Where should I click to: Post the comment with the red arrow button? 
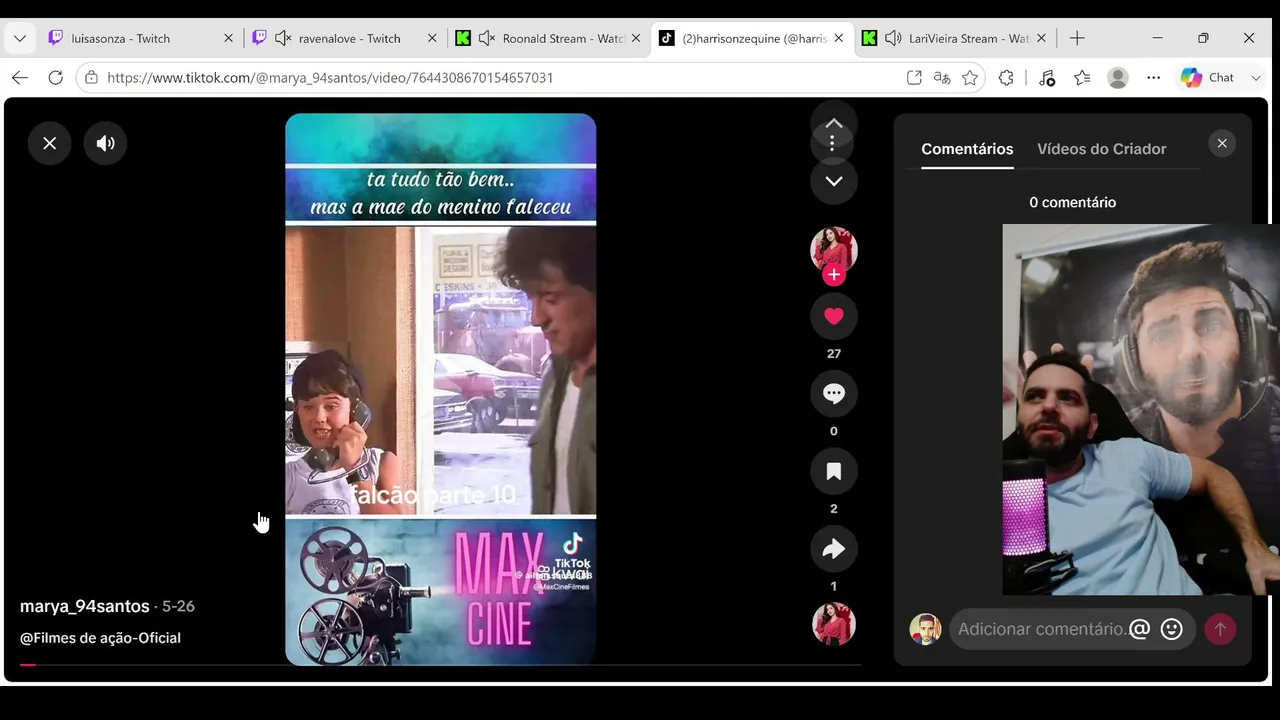tap(1220, 629)
